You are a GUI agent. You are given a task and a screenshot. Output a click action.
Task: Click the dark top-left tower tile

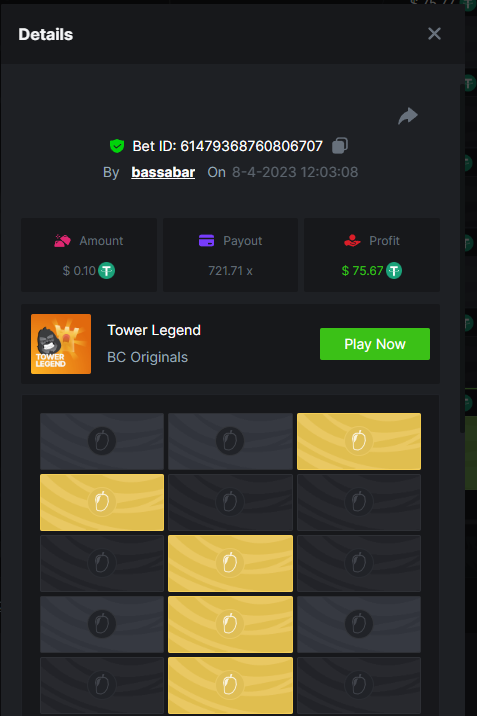[x=102, y=441]
